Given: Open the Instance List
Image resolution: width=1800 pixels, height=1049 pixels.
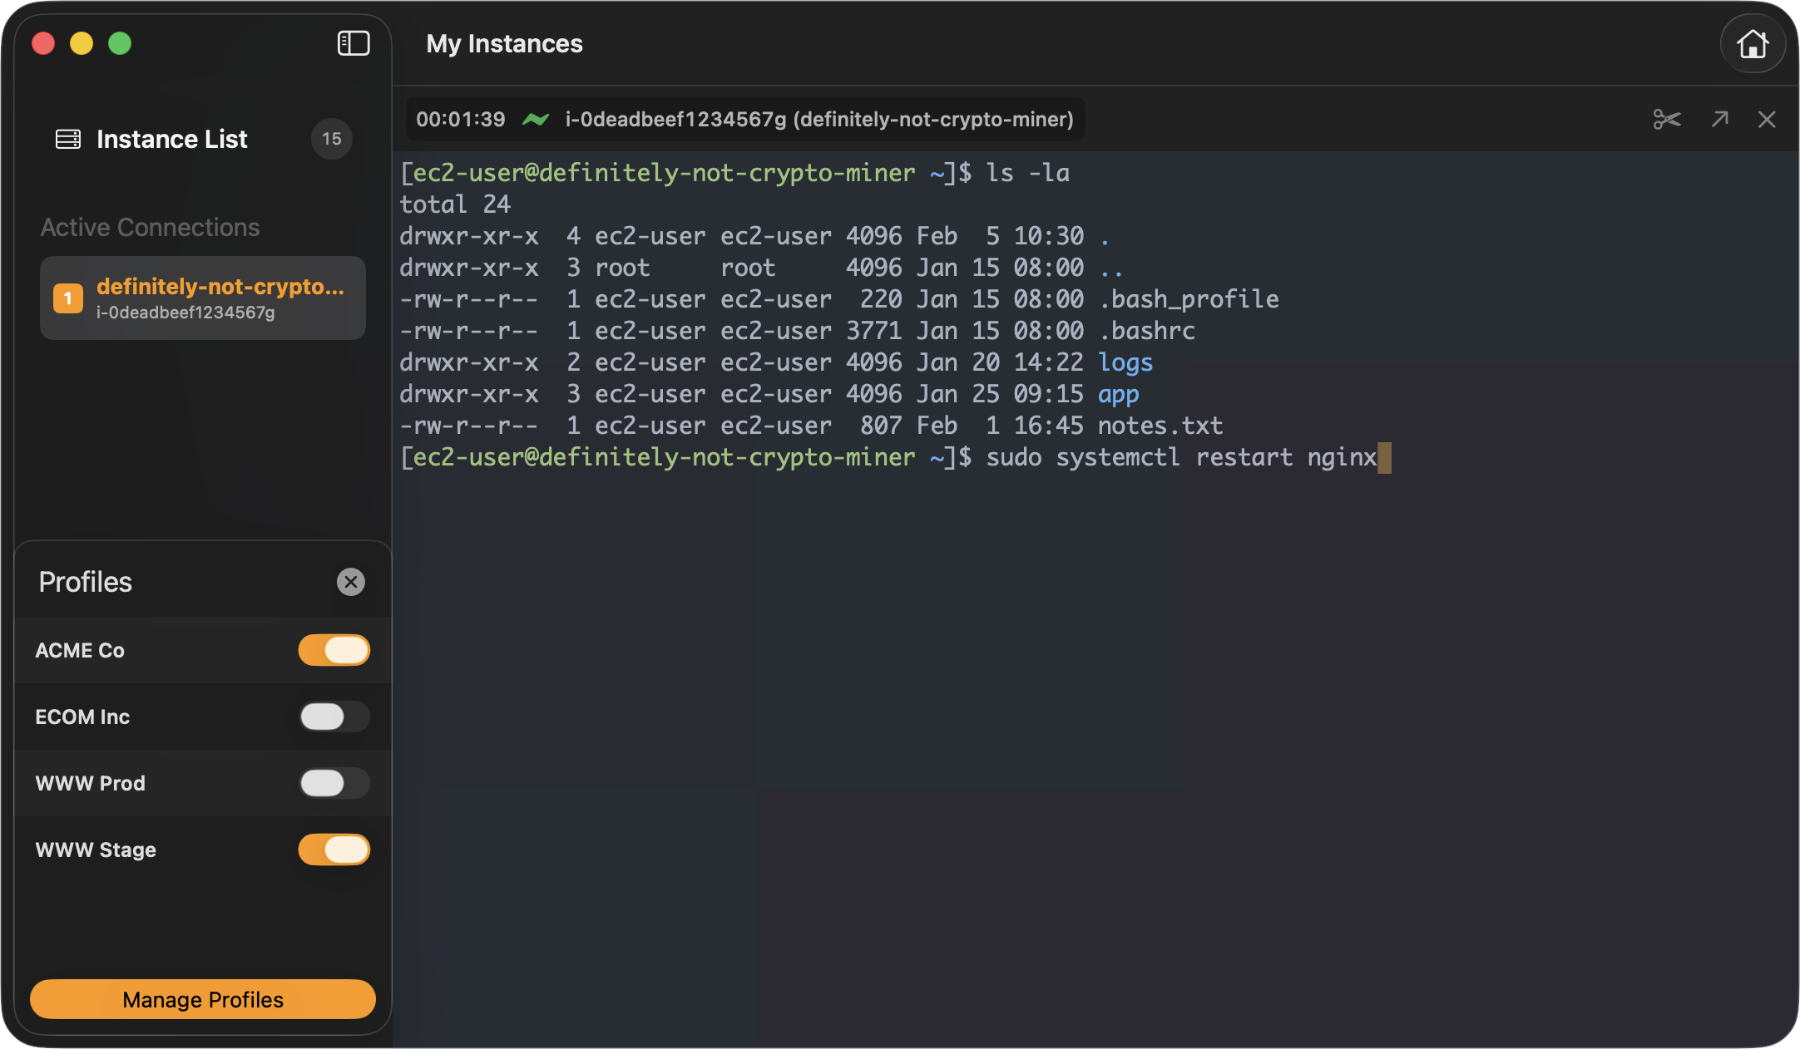Looking at the screenshot, I should click(203, 139).
